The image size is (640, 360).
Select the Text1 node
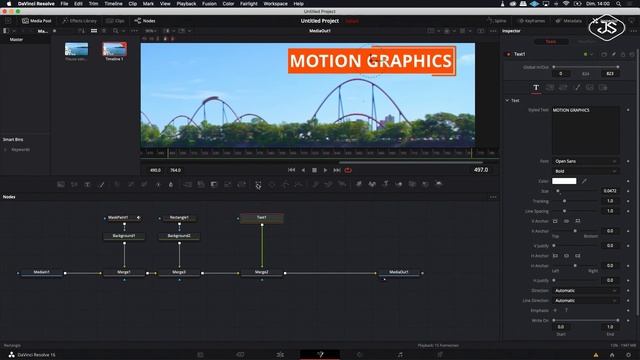tap(262, 218)
